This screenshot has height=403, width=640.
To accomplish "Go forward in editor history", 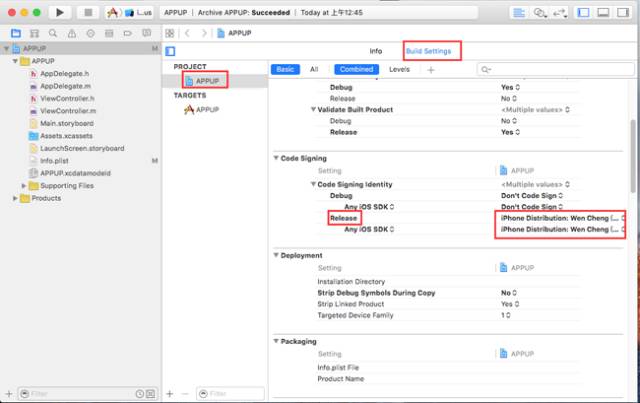I will [204, 33].
